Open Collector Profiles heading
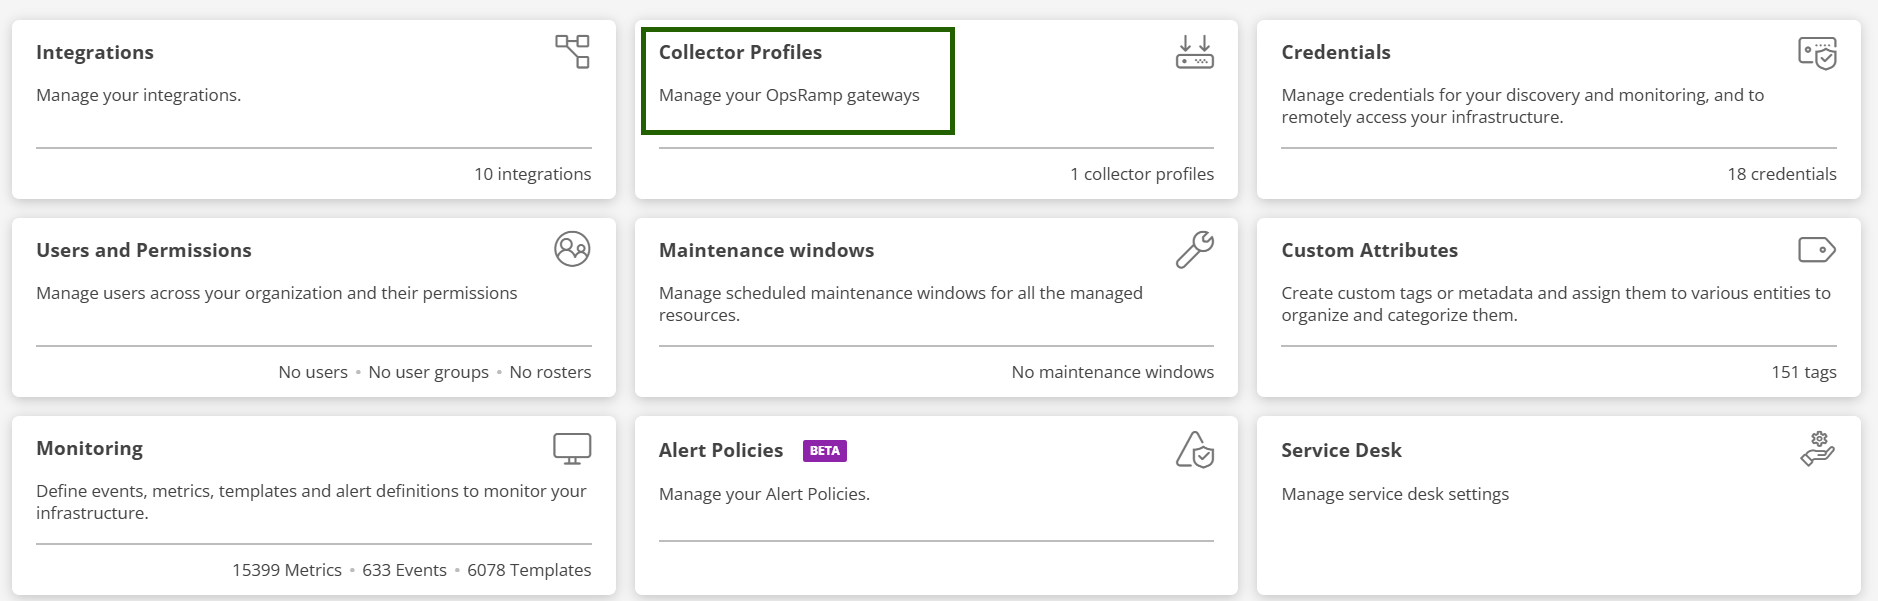1878x601 pixels. point(740,52)
